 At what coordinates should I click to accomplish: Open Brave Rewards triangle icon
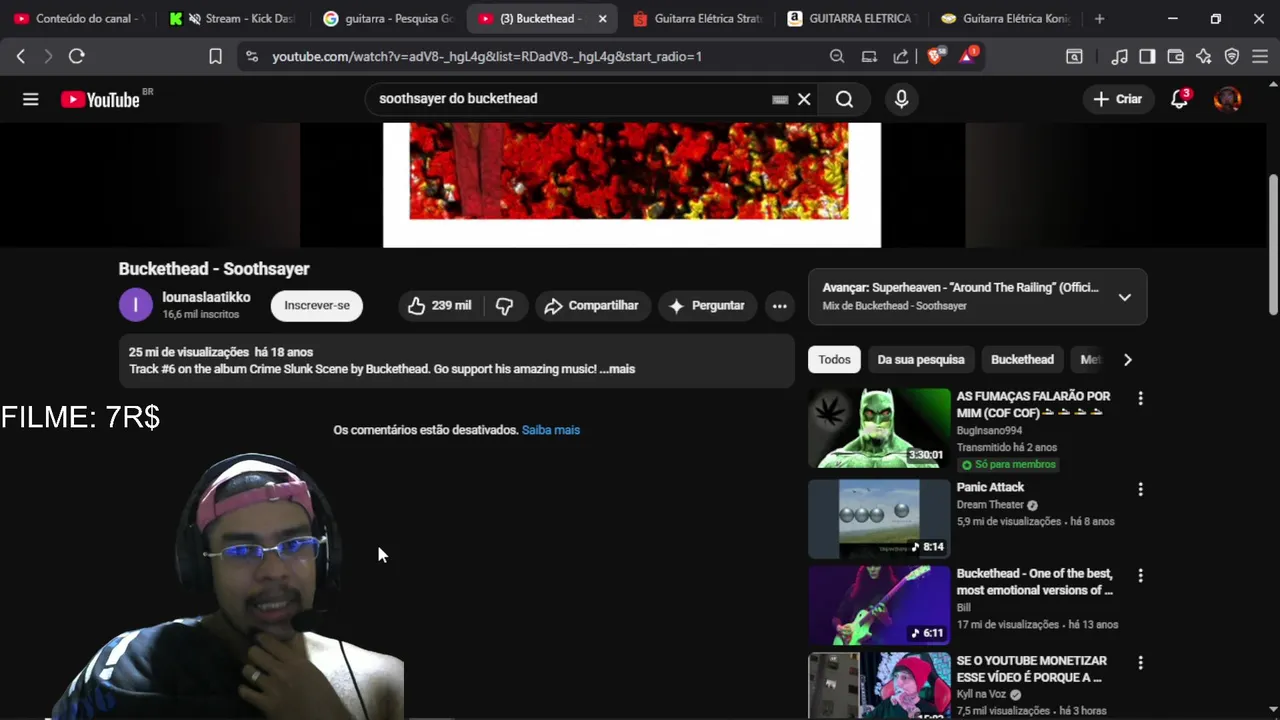[x=968, y=56]
